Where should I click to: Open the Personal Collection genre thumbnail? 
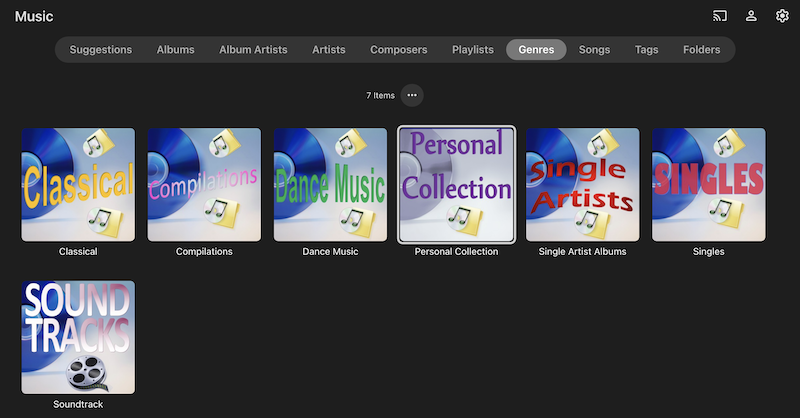(x=457, y=185)
